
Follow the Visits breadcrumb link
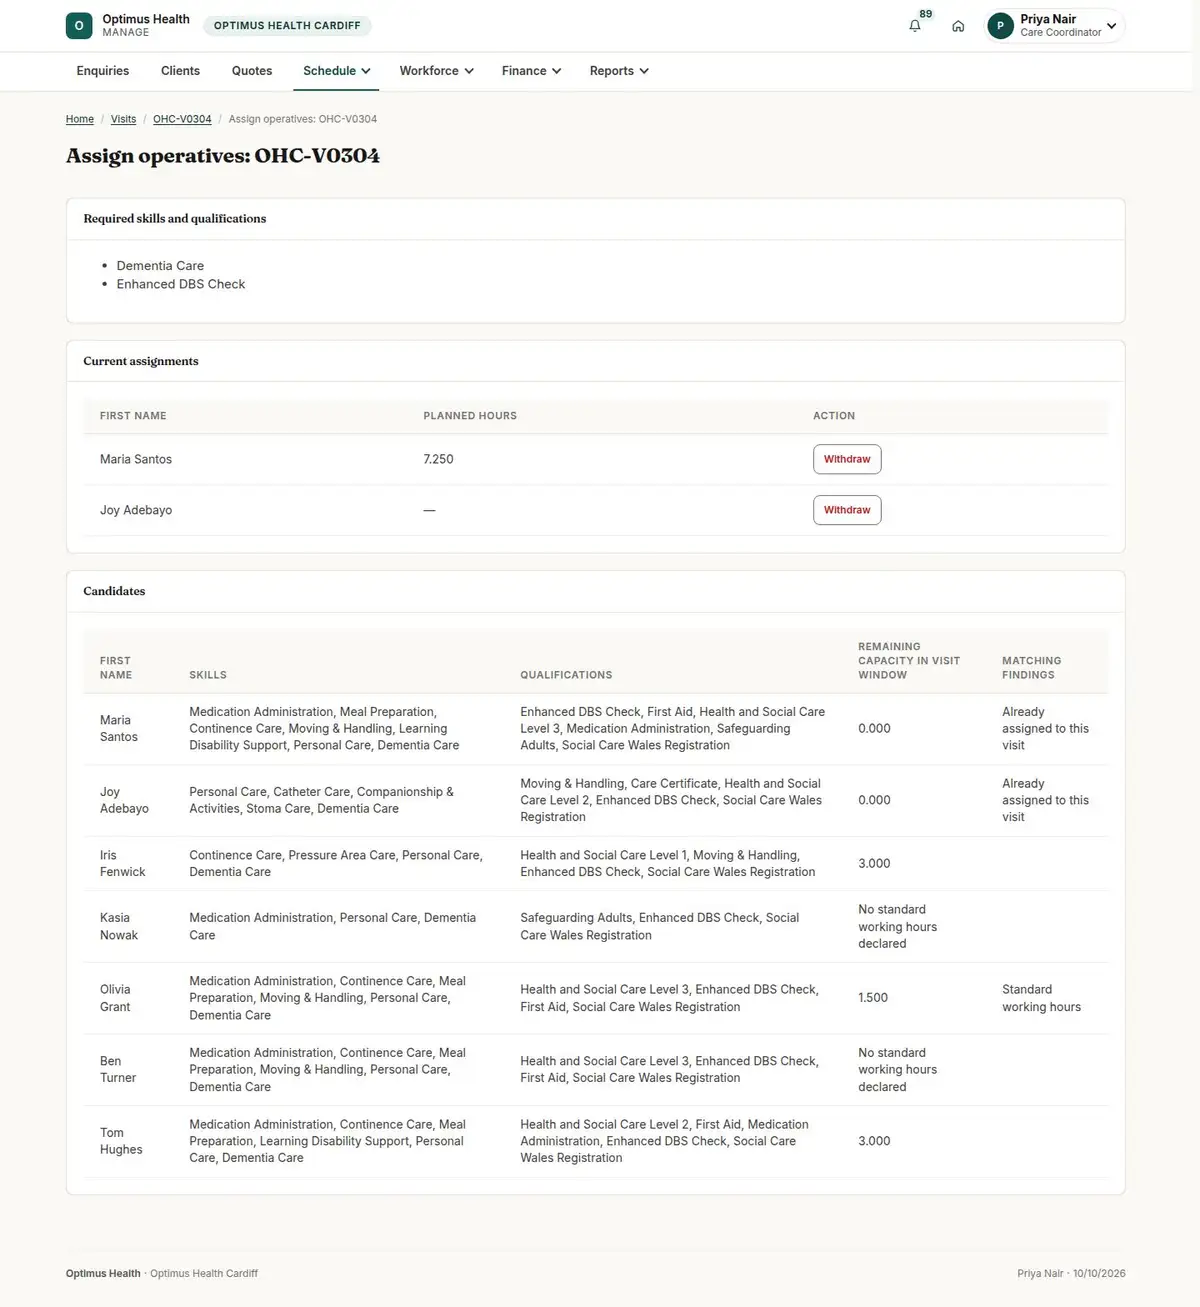tap(123, 119)
